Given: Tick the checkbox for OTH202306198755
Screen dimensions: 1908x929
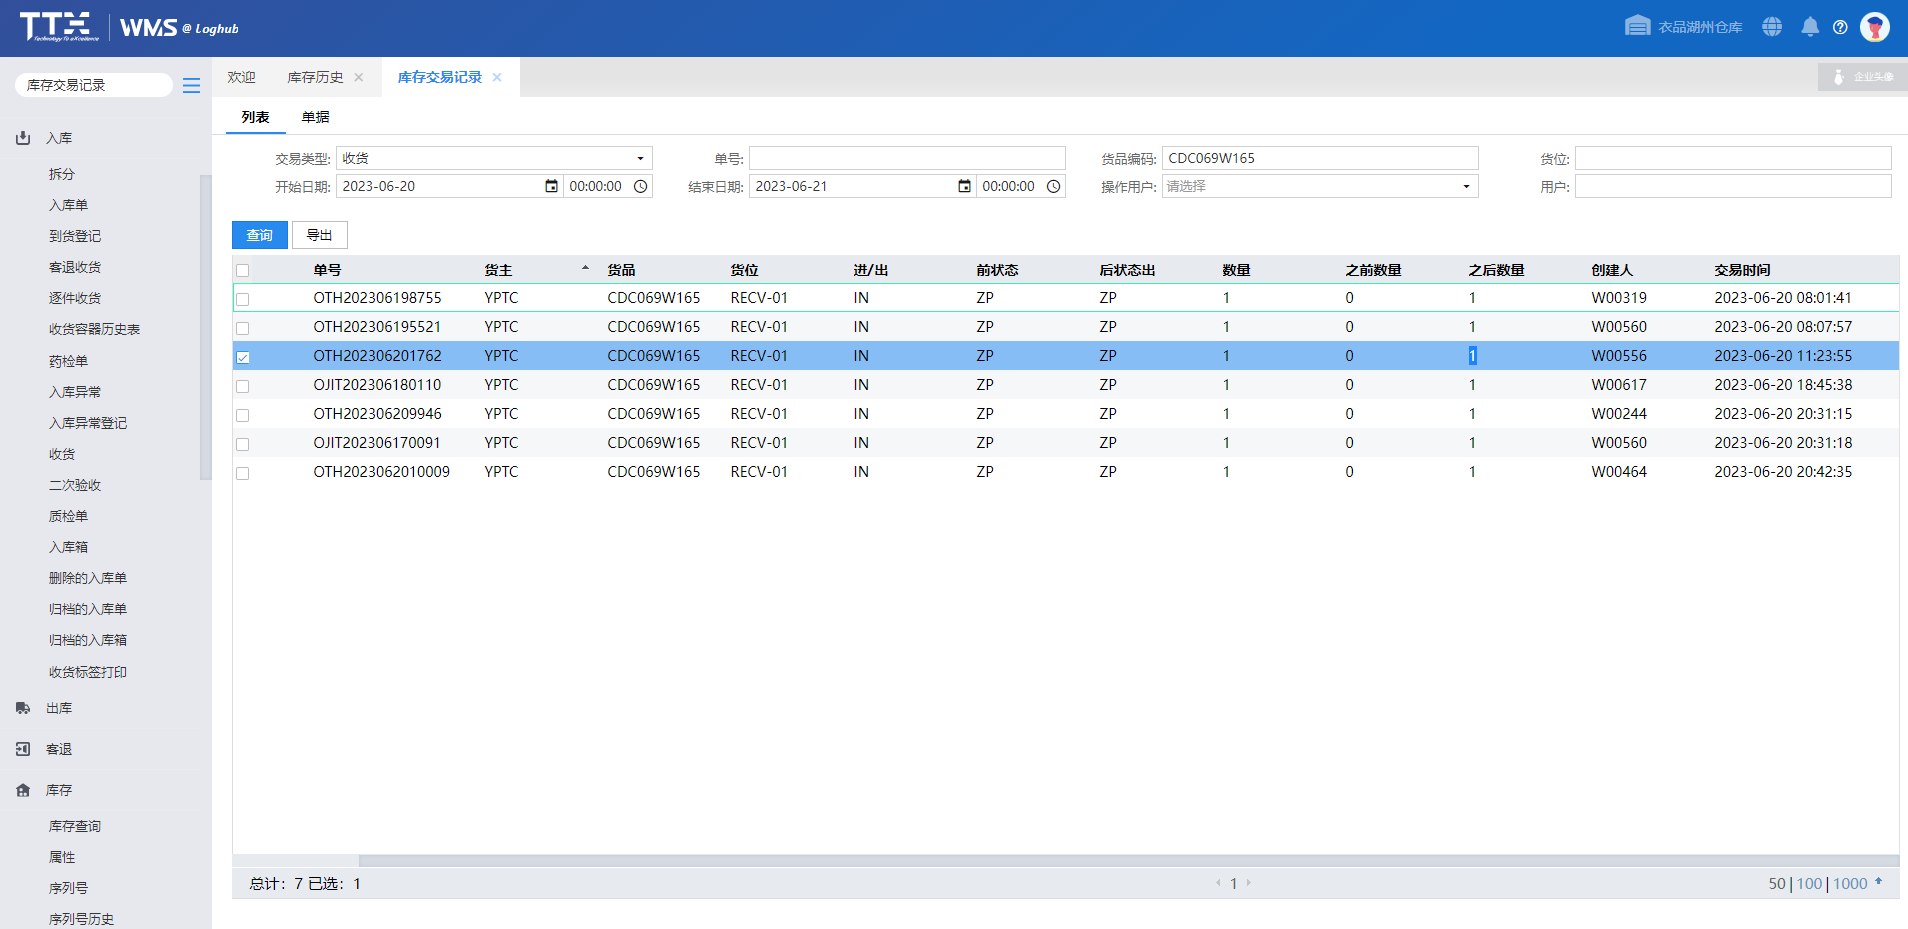Looking at the screenshot, I should click(243, 299).
